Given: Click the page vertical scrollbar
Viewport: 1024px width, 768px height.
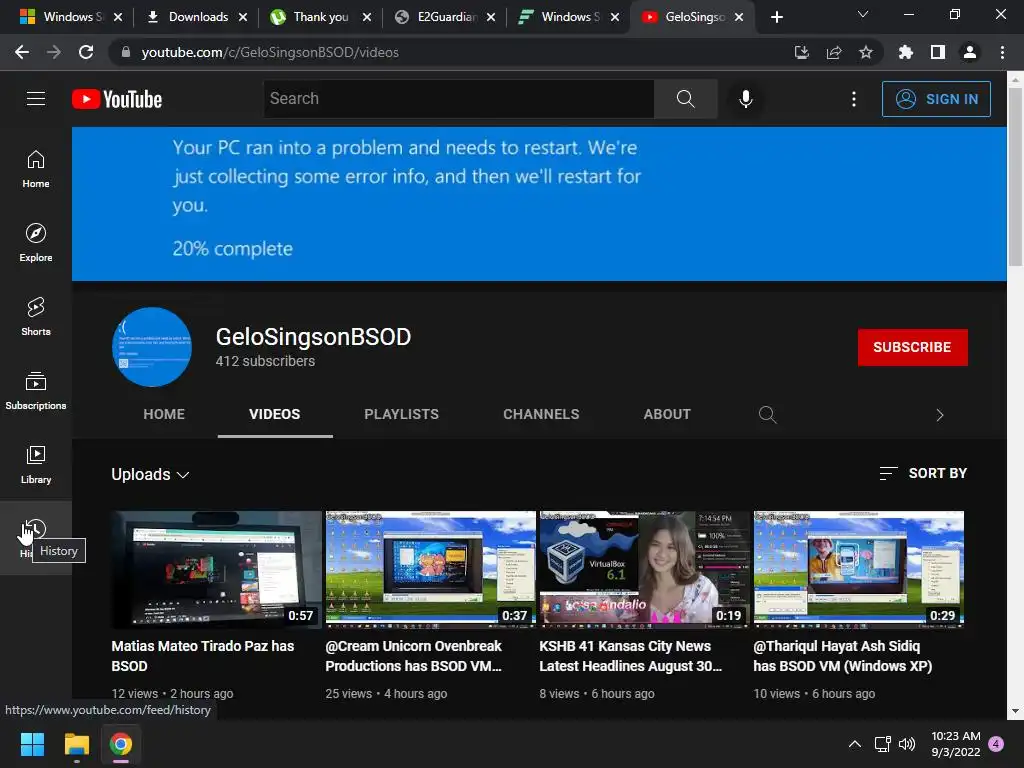Looking at the screenshot, I should 1015,176.
